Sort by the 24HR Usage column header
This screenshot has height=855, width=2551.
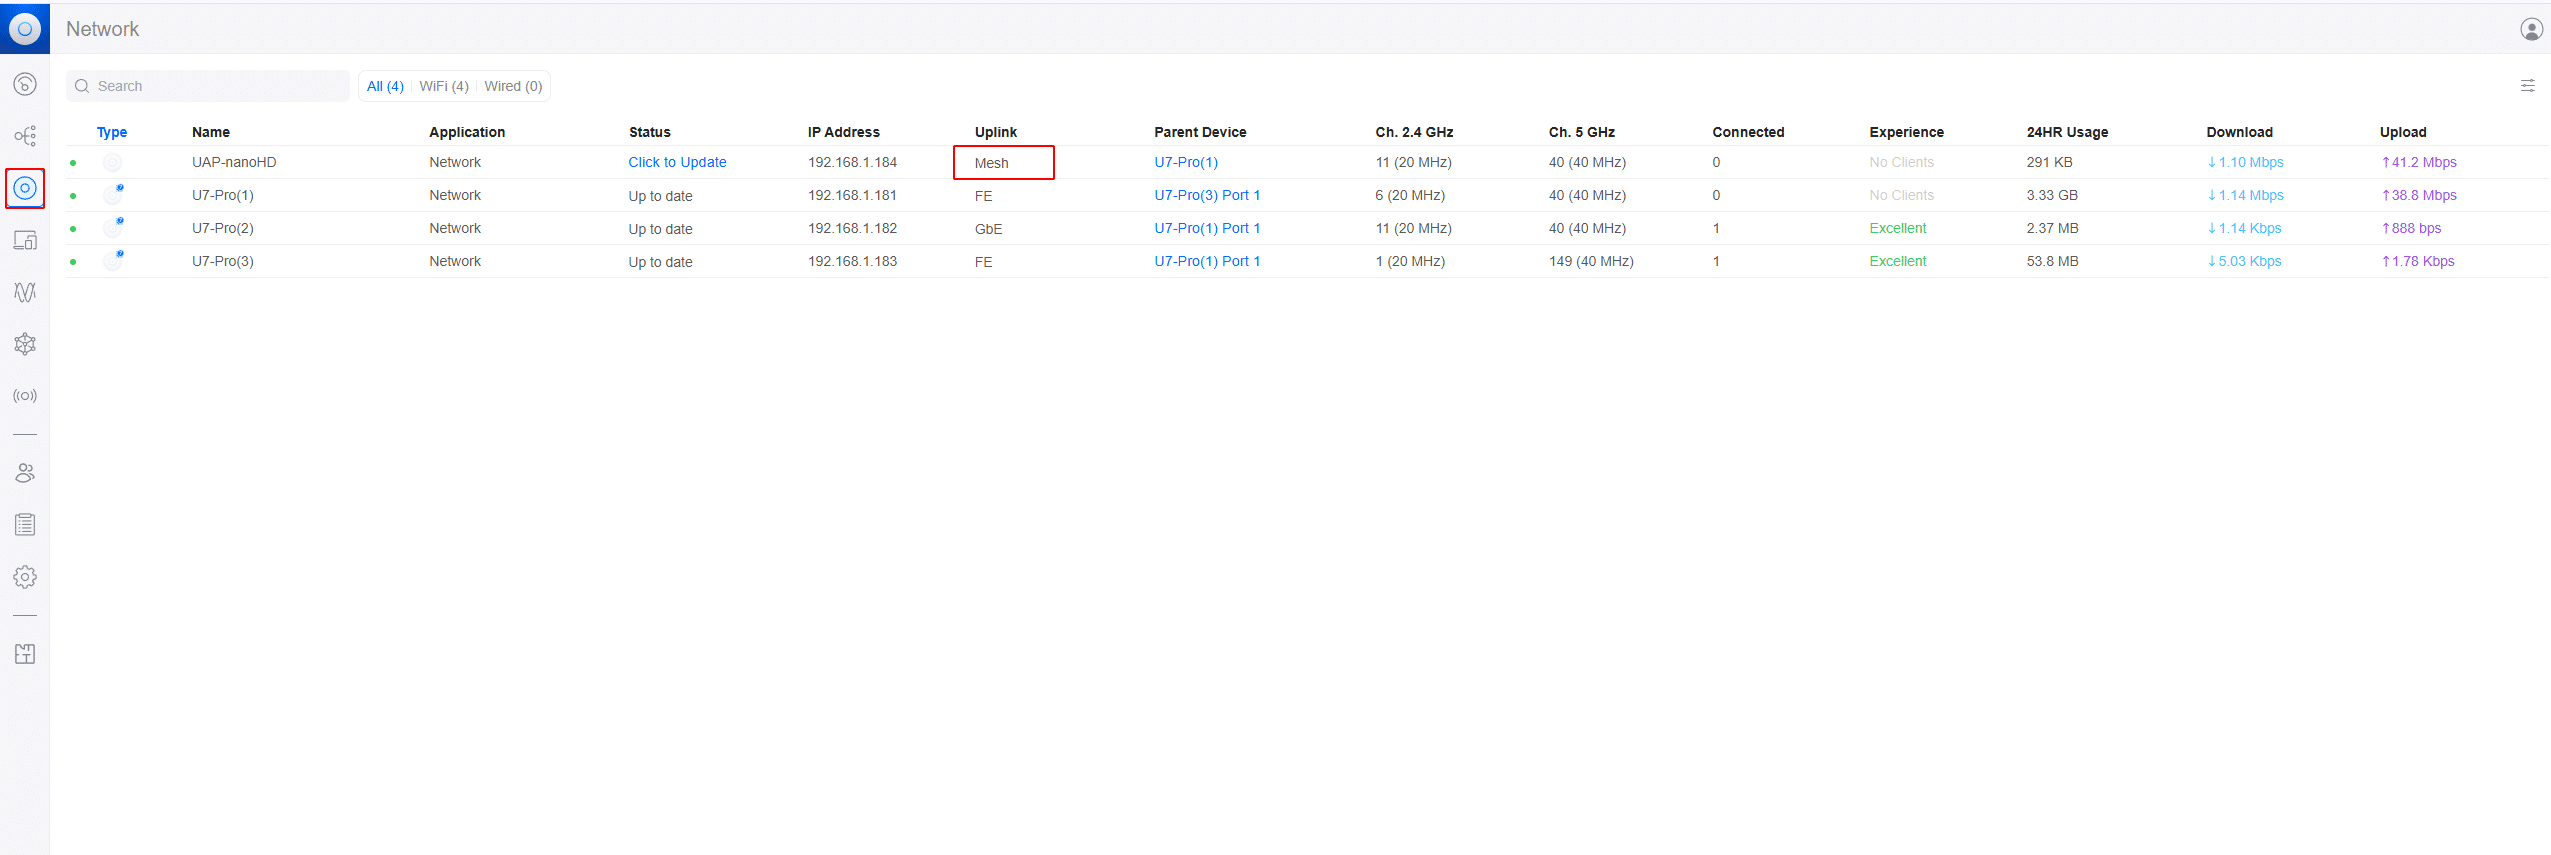point(2067,132)
